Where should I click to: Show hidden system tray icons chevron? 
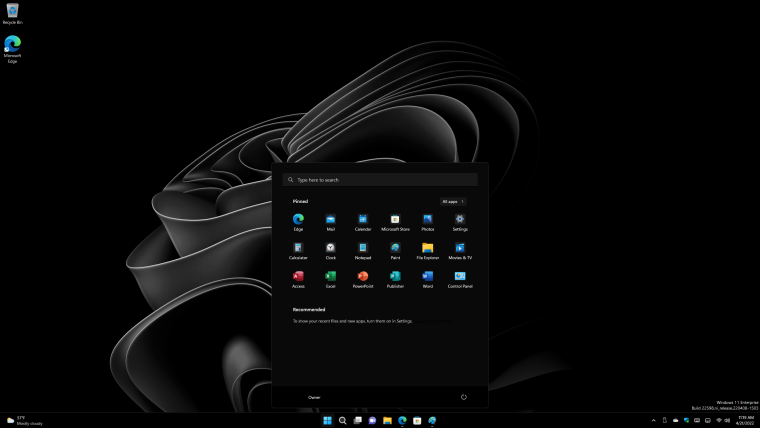point(654,420)
